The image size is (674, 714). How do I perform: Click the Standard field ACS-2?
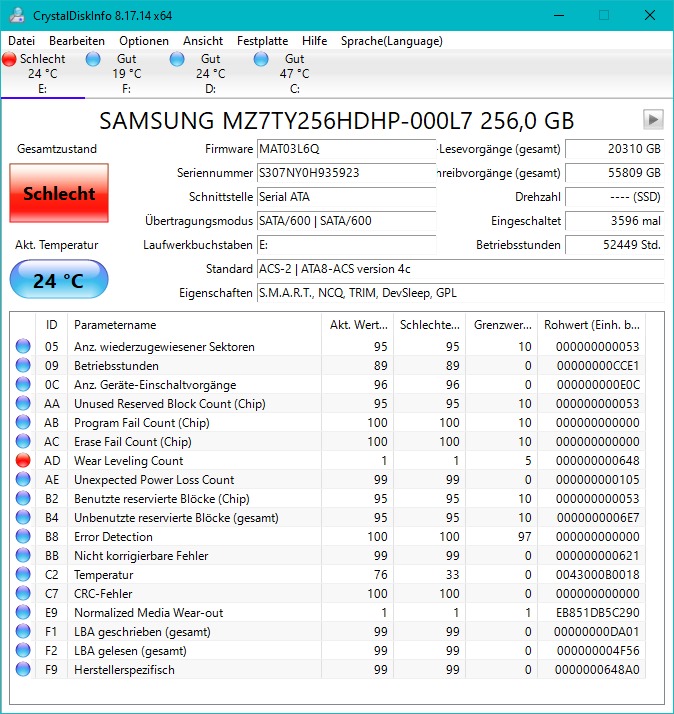pos(460,269)
